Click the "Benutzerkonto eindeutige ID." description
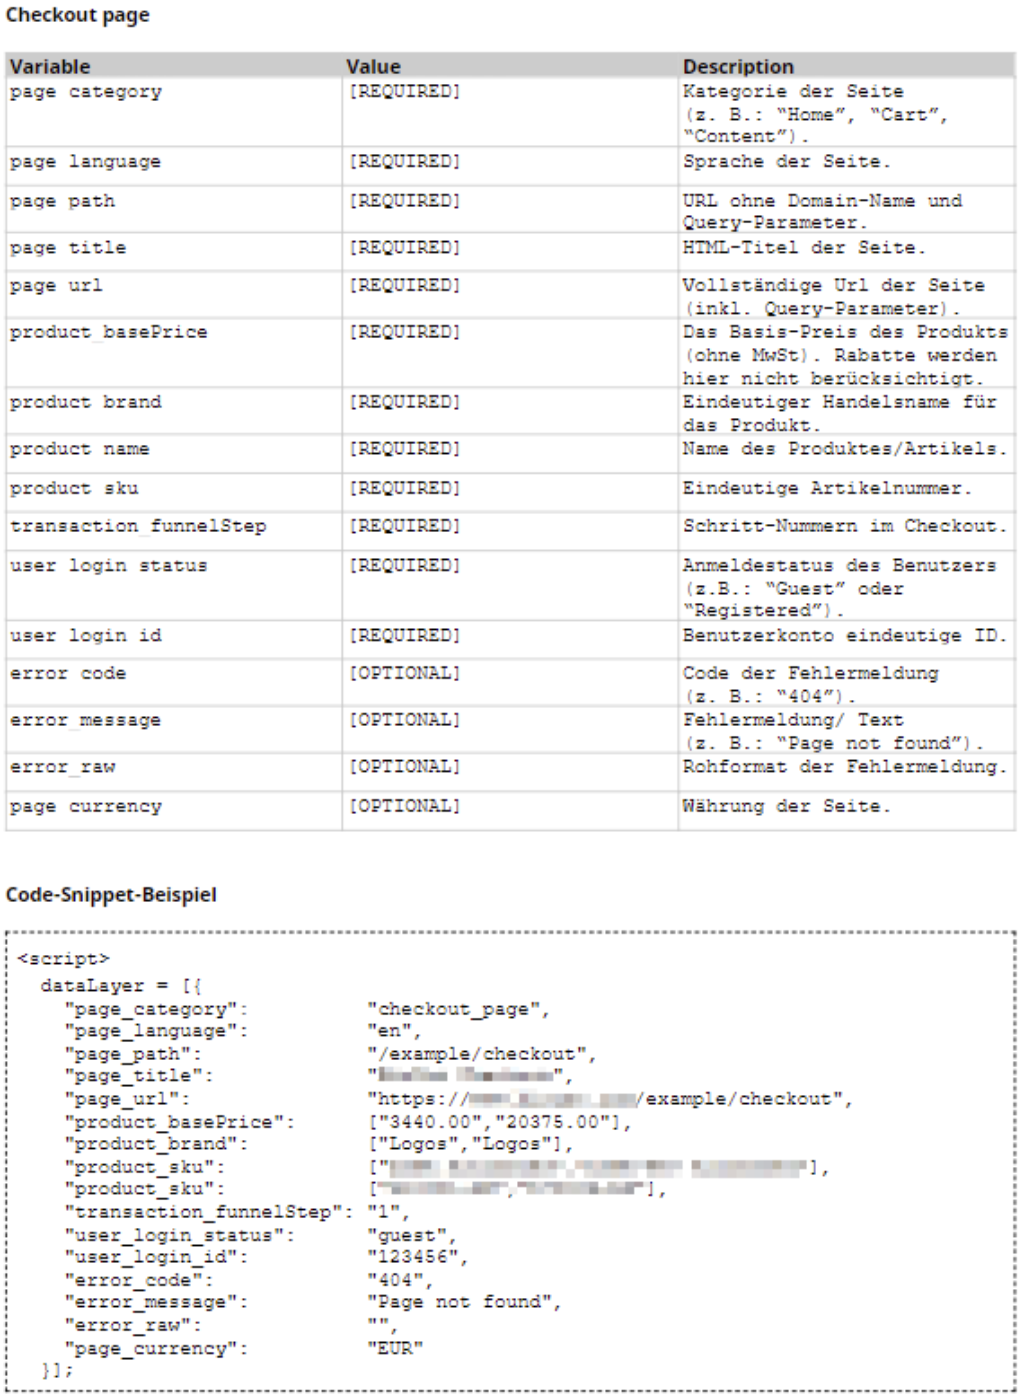Viewport: 1024px width, 1399px height. [x=844, y=636]
